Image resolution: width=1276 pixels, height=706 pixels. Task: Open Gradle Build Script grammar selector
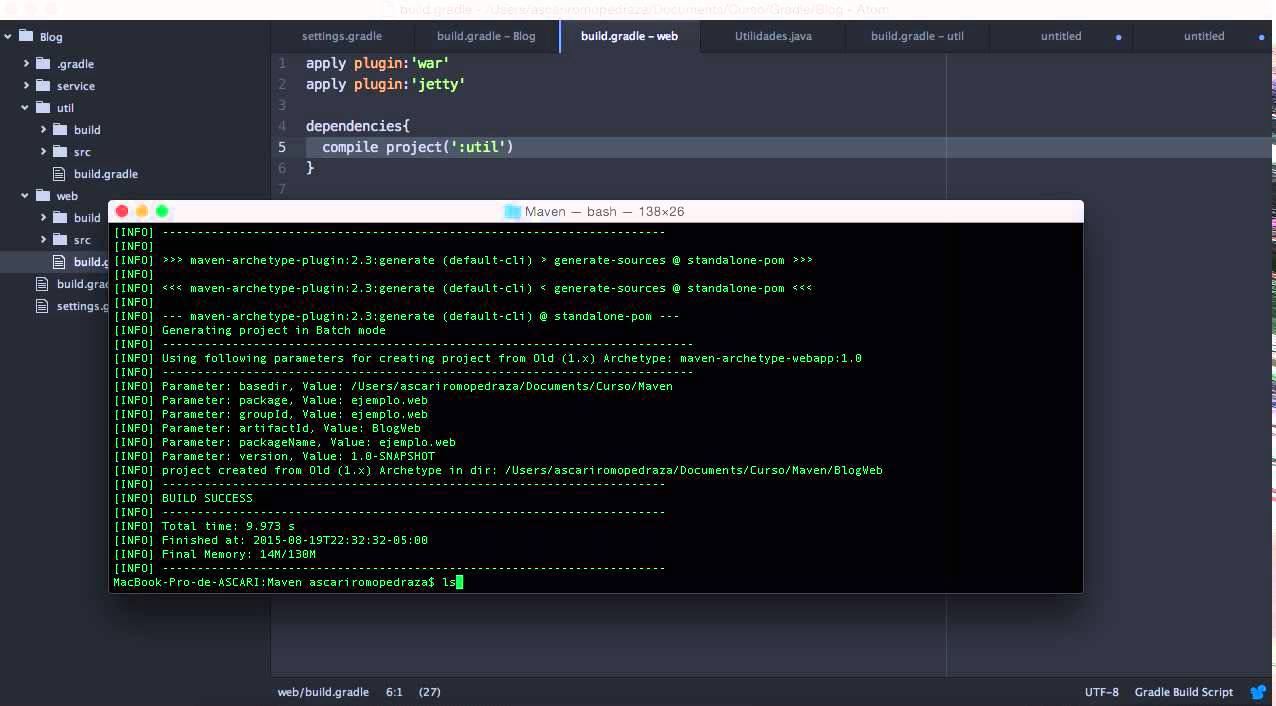[x=1184, y=692]
